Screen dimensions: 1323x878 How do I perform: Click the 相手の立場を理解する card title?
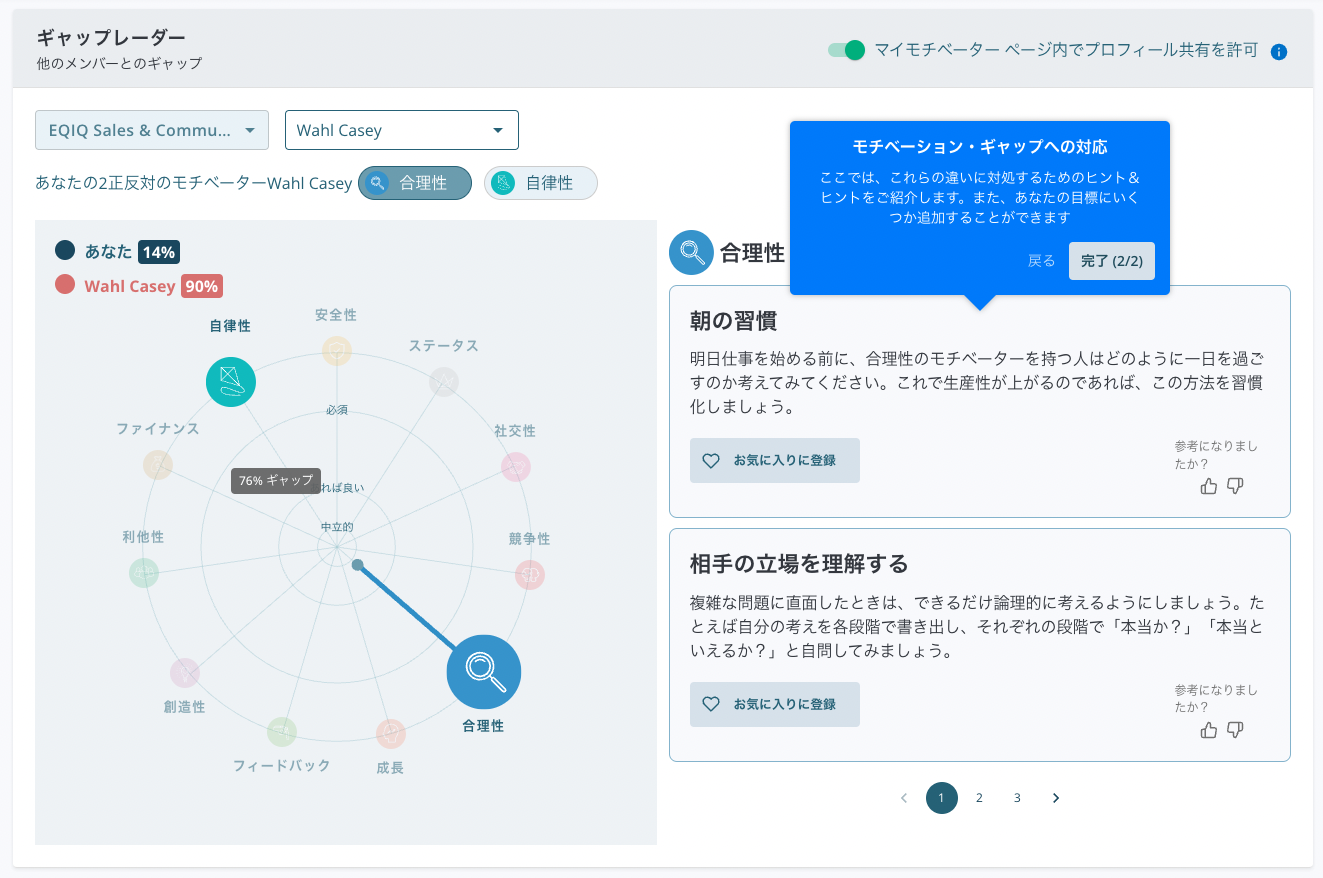799,564
